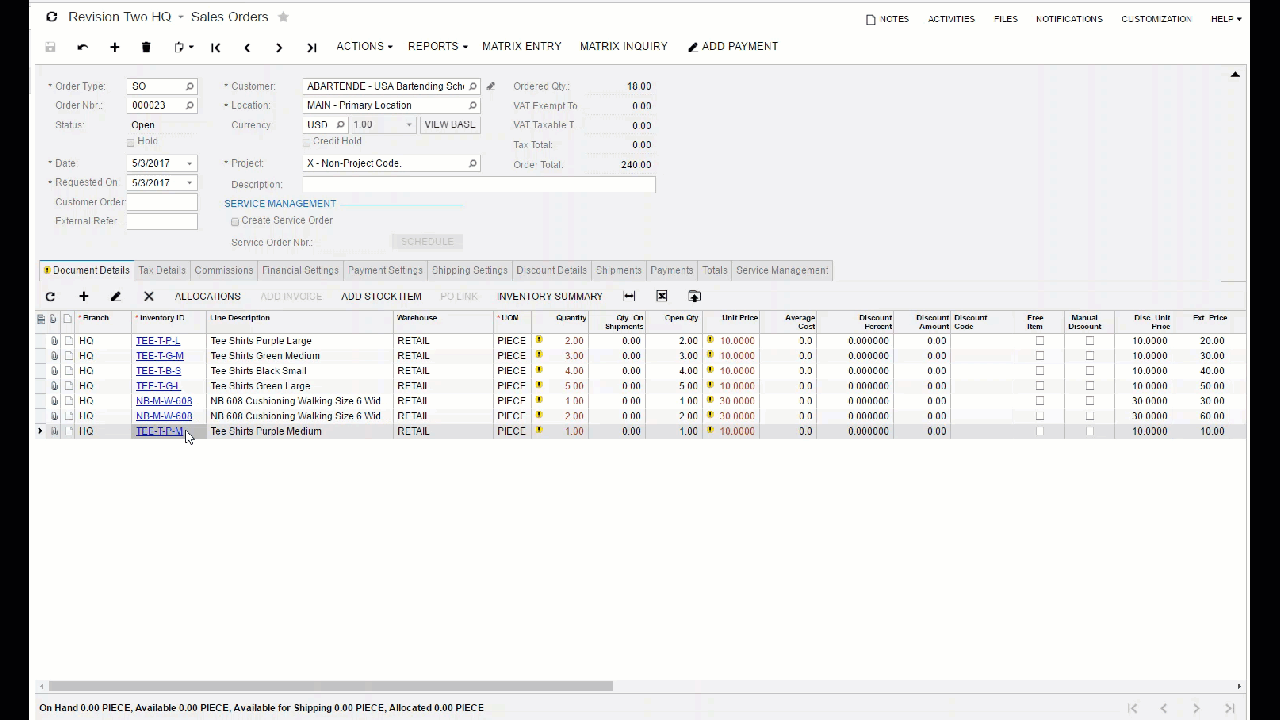Screen dimensions: 1280x720
Task: Refresh the Document Details grid
Action: point(49,296)
